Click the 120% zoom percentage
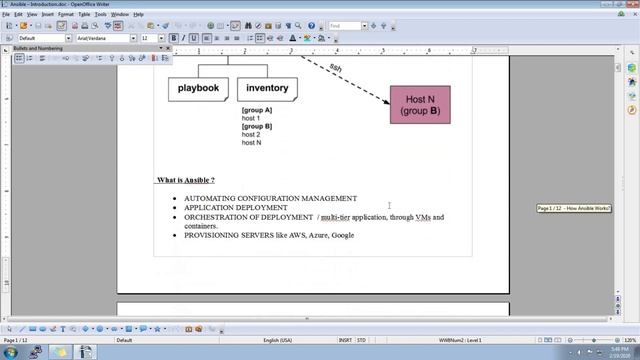 (x=630, y=340)
